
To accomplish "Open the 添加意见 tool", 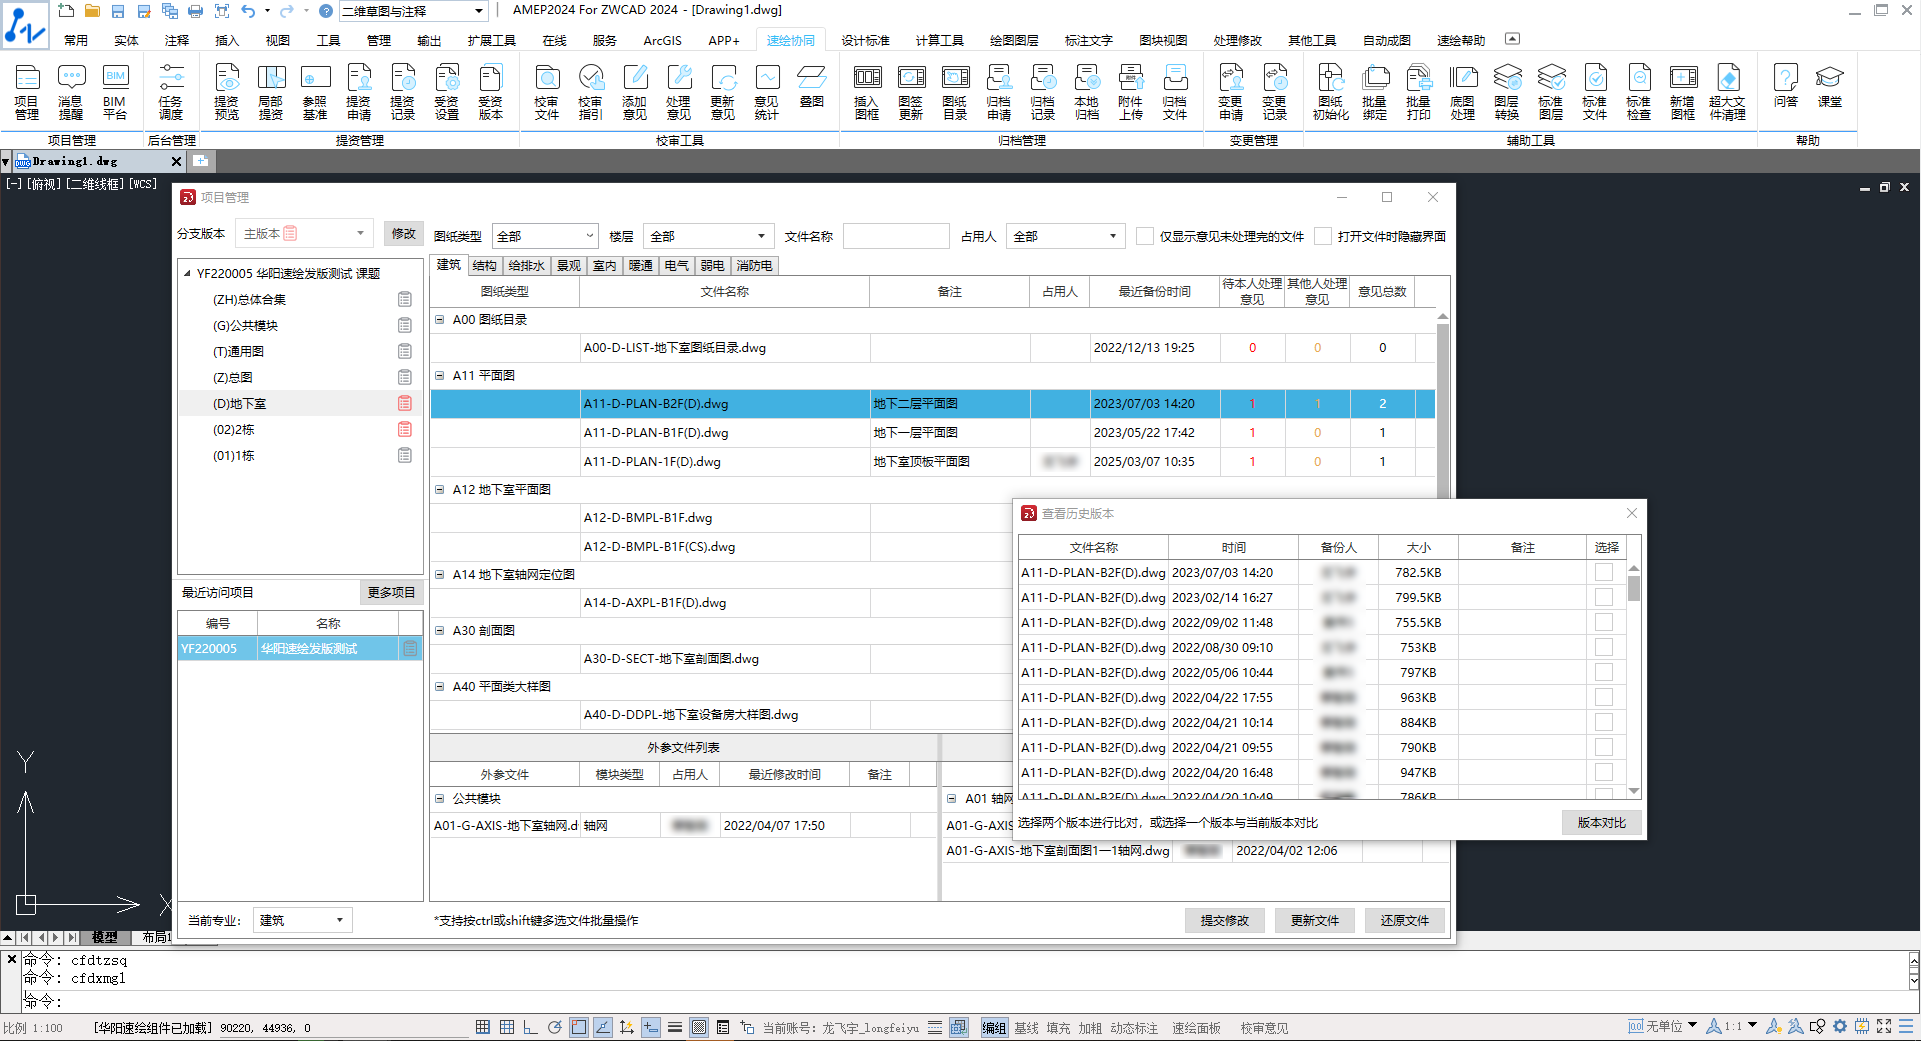I will tap(635, 92).
